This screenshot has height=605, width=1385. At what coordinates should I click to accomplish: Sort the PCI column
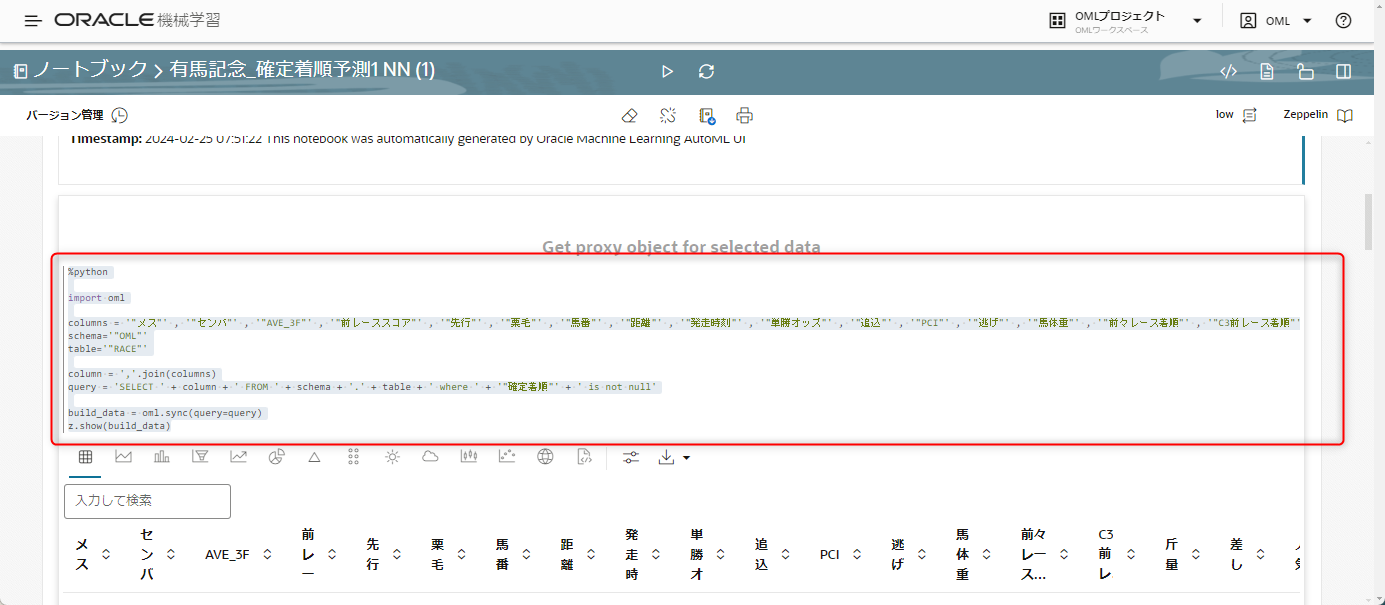coord(857,554)
